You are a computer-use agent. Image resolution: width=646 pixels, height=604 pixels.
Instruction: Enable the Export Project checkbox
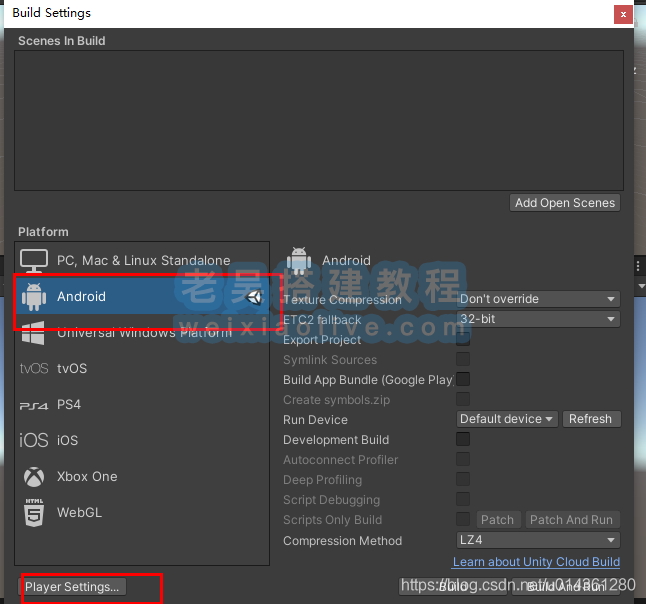463,340
